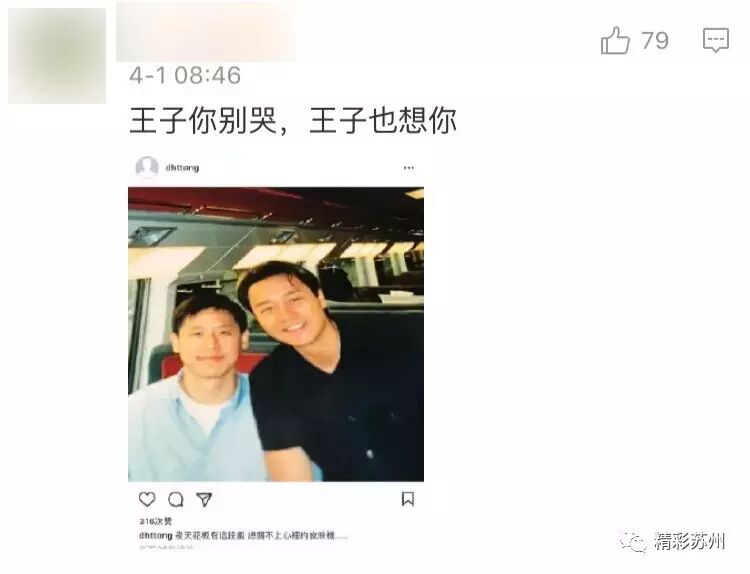Click the 精彩苏州 watermark text
The image size is (750, 574).
(690, 542)
